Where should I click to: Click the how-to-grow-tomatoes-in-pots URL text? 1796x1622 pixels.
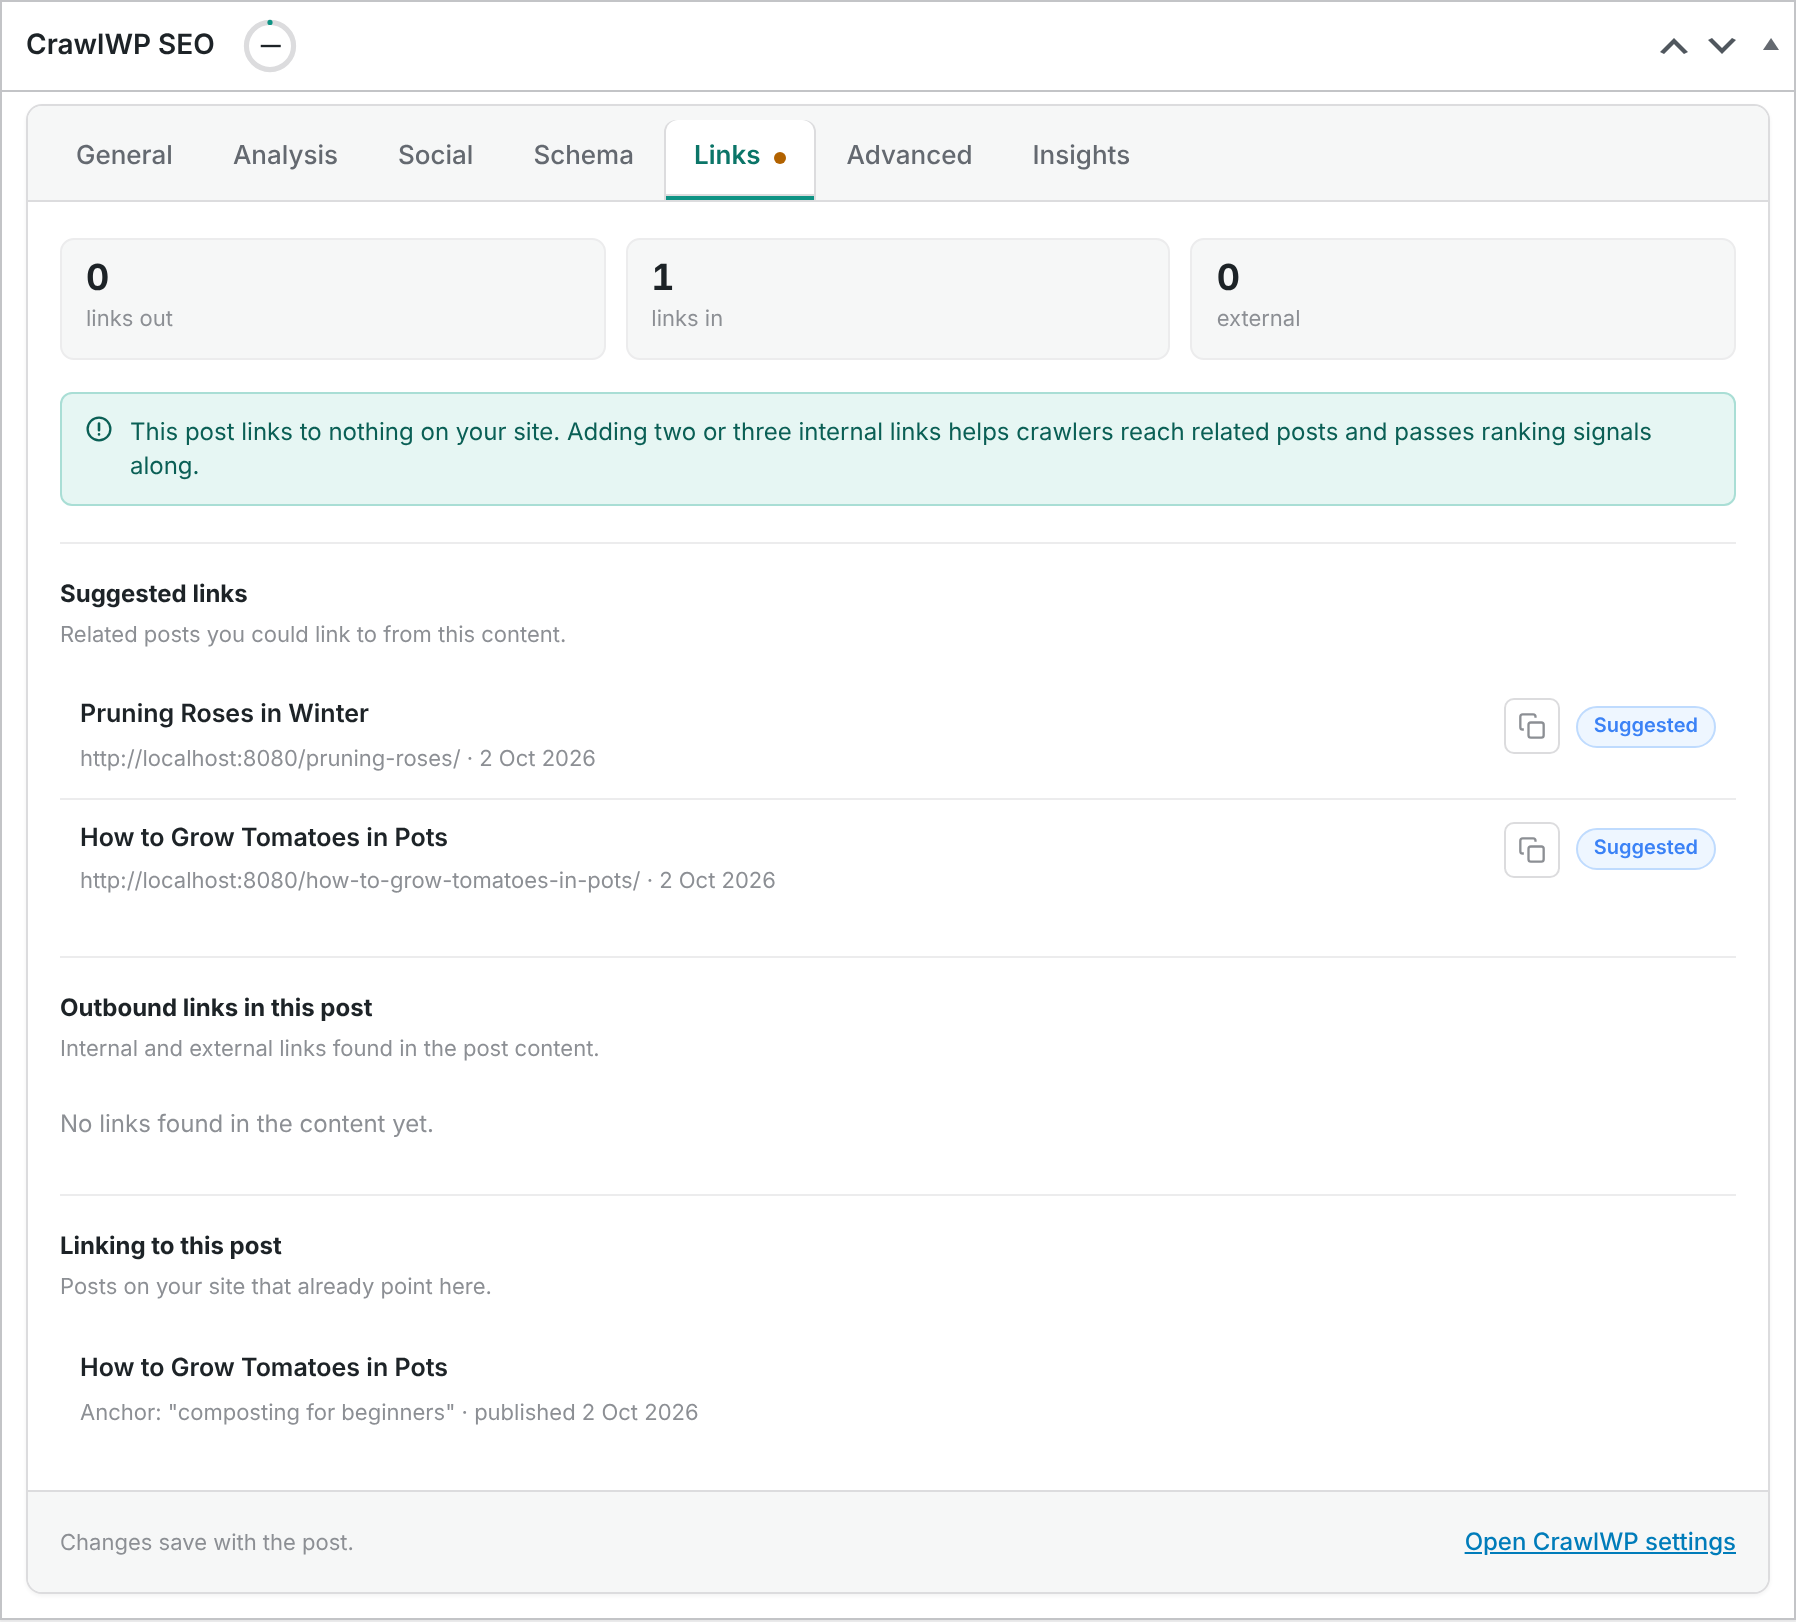click(x=360, y=880)
